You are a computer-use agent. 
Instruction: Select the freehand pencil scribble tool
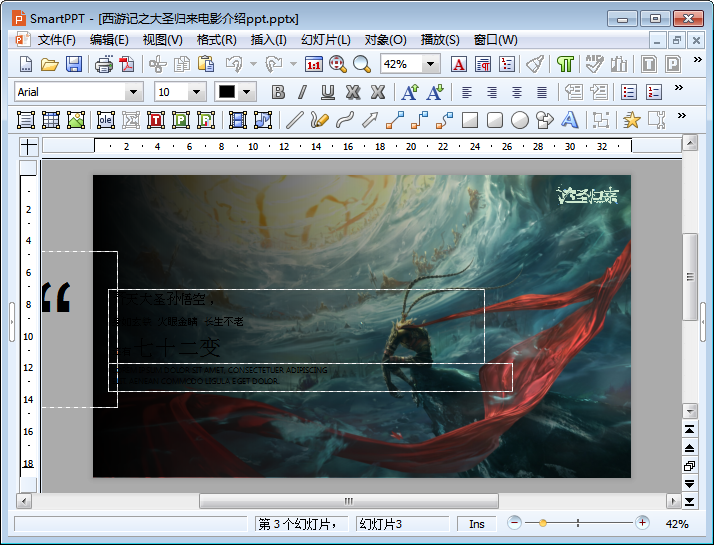[x=320, y=120]
